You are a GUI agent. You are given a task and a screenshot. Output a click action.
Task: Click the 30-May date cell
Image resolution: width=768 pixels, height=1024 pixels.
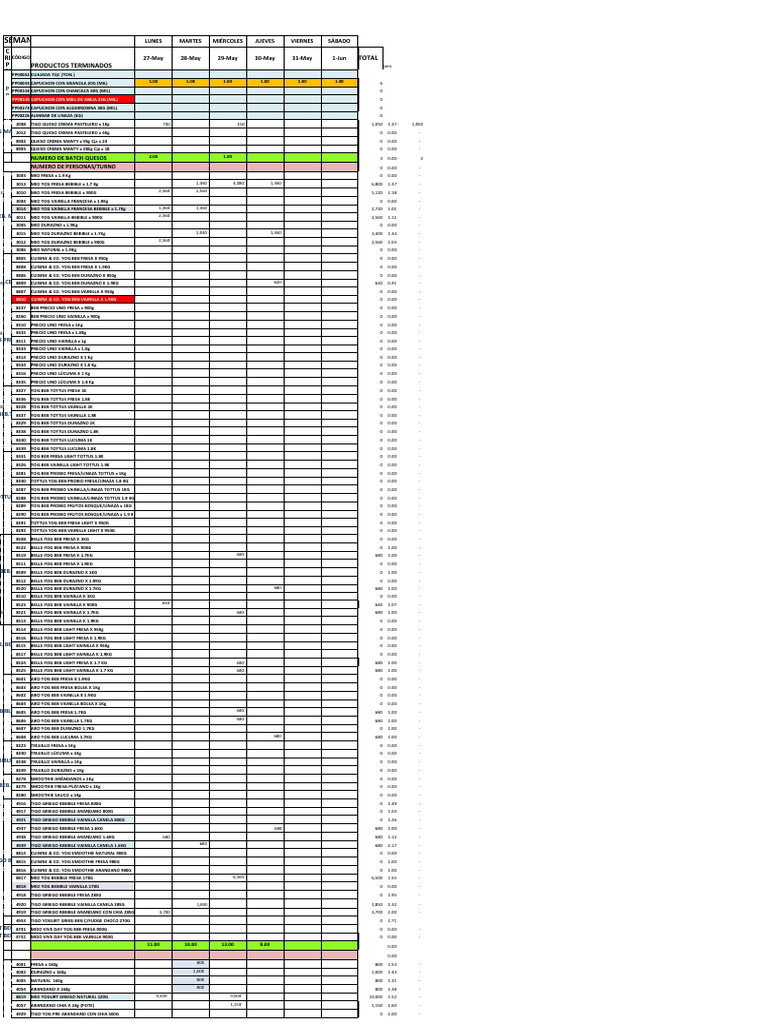point(265,58)
